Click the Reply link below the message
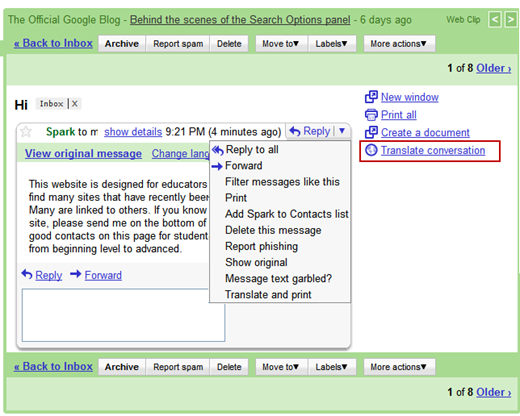This screenshot has height=416, width=520. 49,275
